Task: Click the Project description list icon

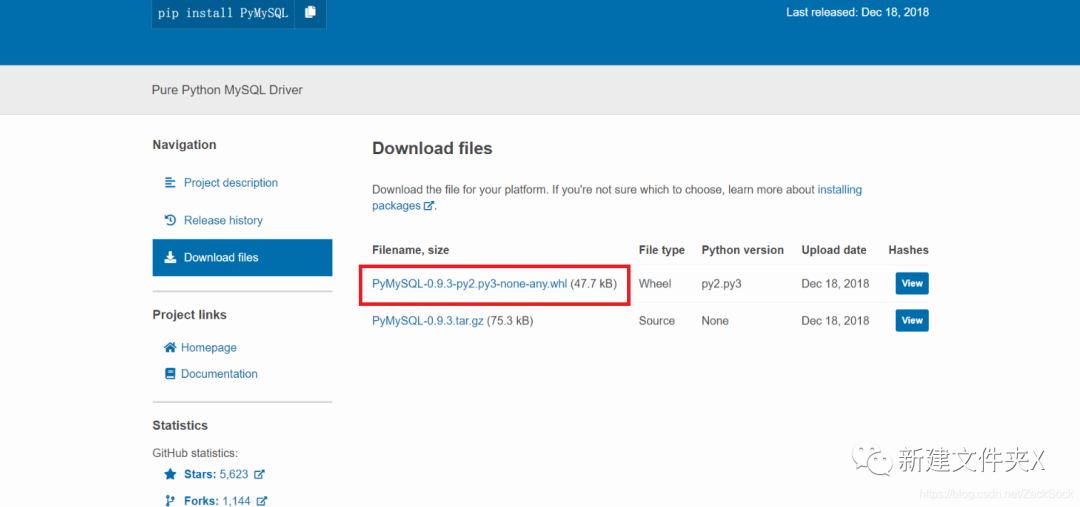Action: point(170,183)
